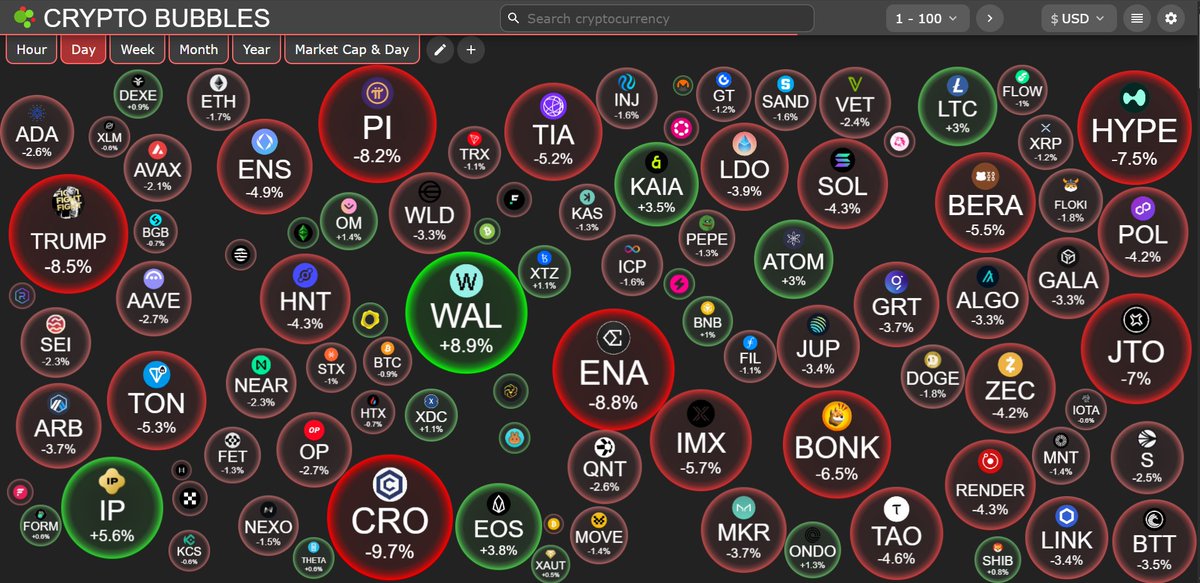Click the CRYPTO BUBBLES title text
The height and width of the screenshot is (583, 1200).
click(x=157, y=18)
